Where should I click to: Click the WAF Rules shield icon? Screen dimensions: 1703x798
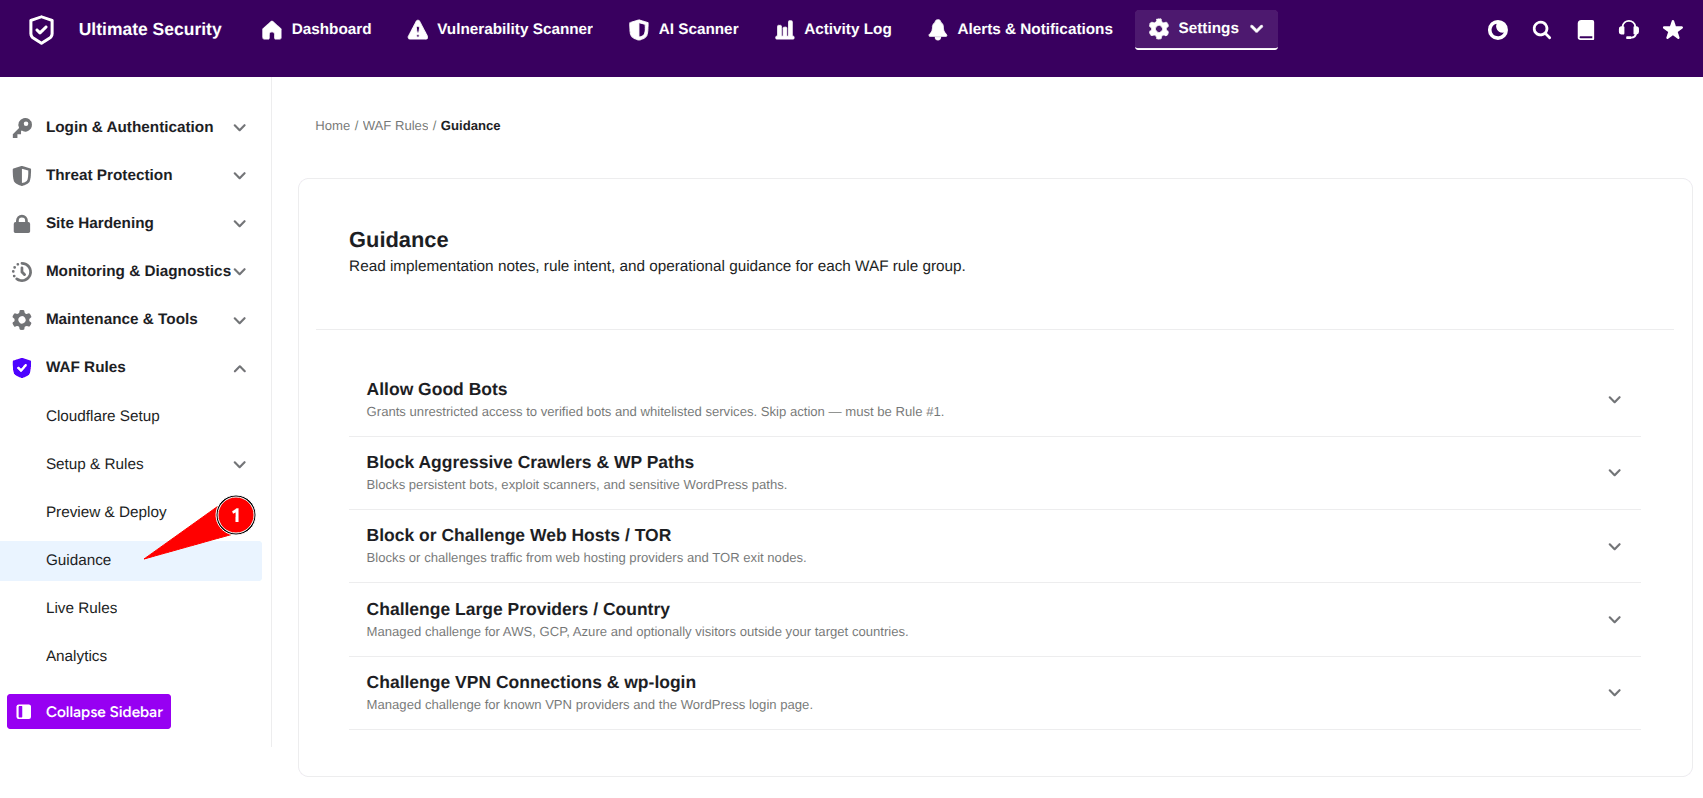[22, 367]
